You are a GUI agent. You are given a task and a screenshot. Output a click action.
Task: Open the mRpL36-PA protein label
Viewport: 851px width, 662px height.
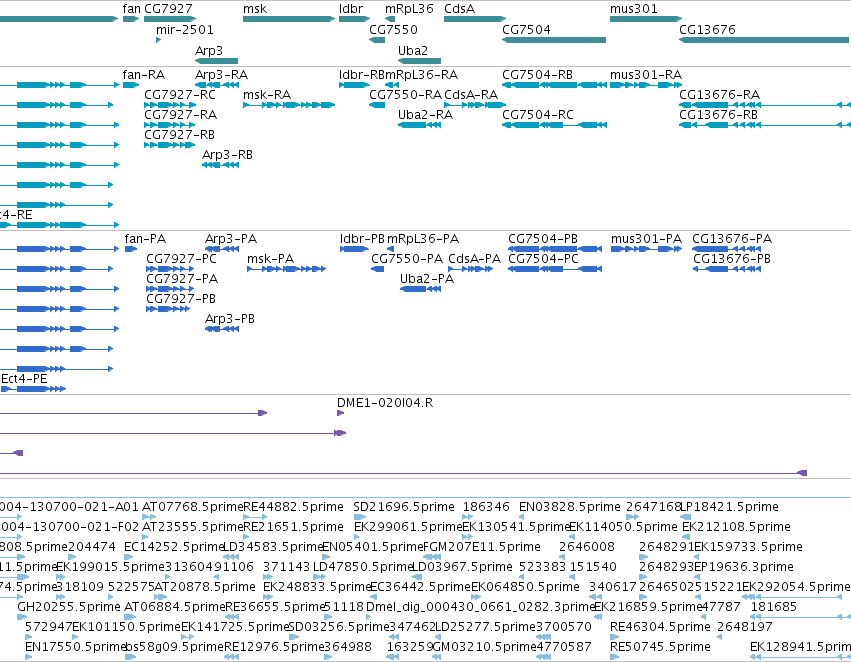[423, 239]
